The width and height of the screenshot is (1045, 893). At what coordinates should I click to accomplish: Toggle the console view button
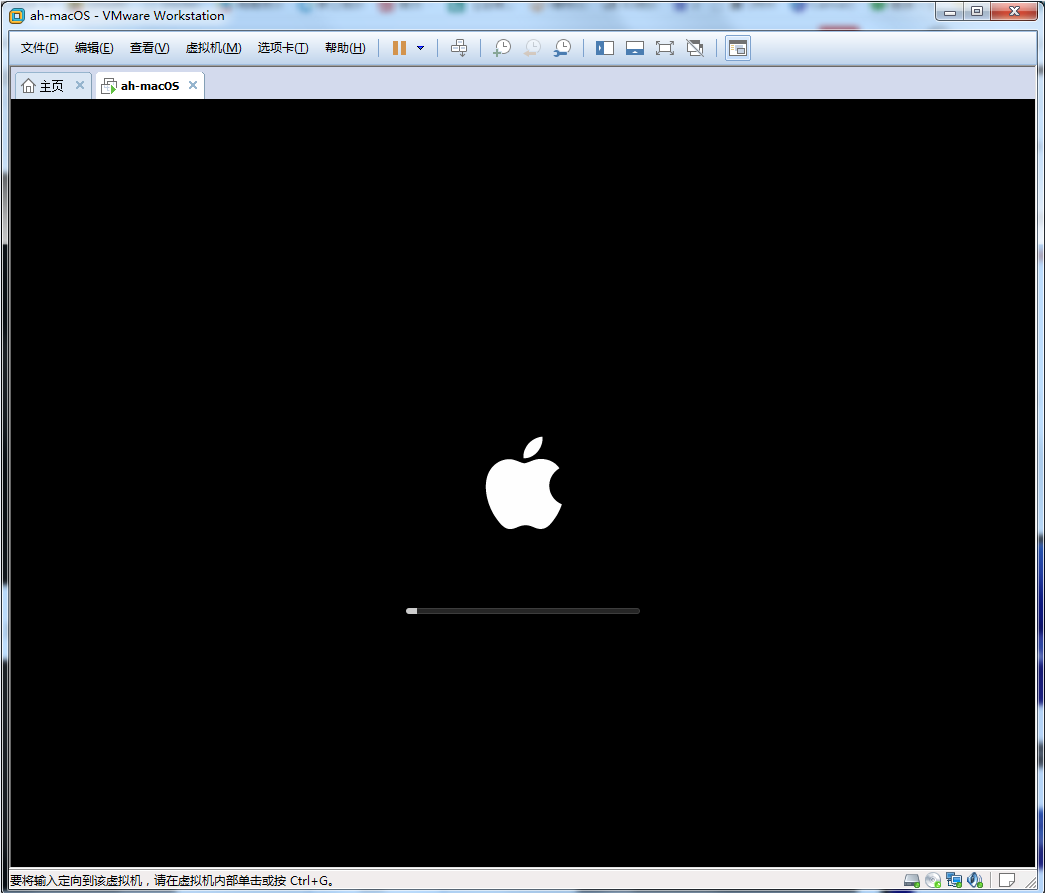738,48
